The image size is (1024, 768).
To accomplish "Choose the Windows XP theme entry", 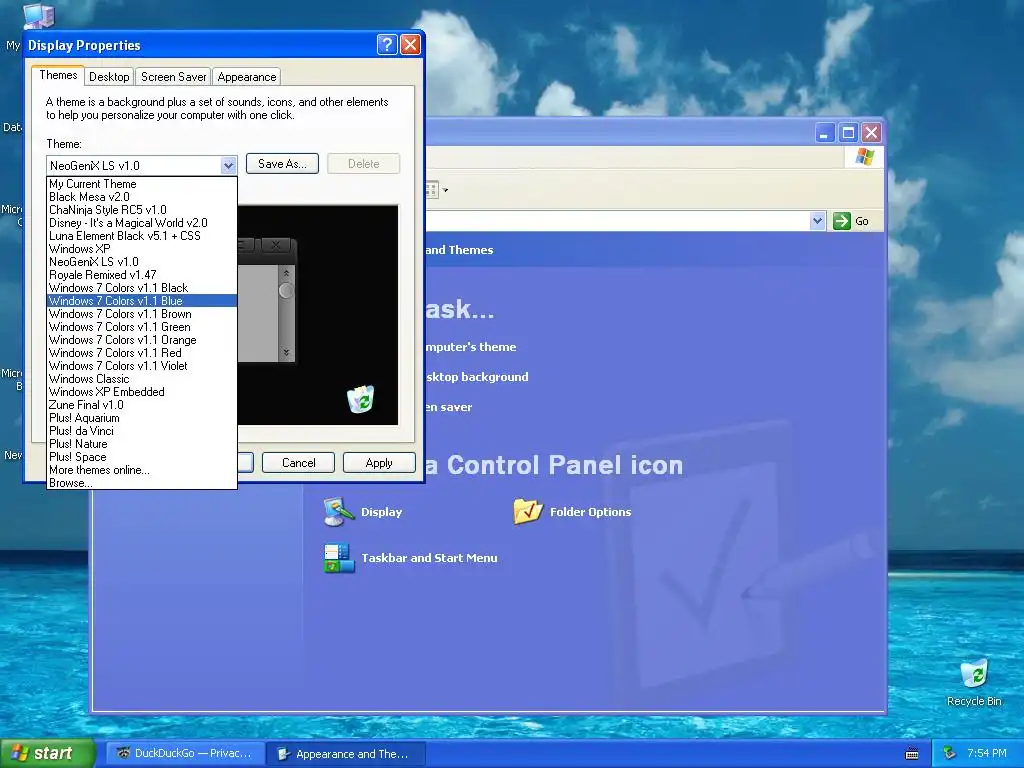I will [x=142, y=249].
